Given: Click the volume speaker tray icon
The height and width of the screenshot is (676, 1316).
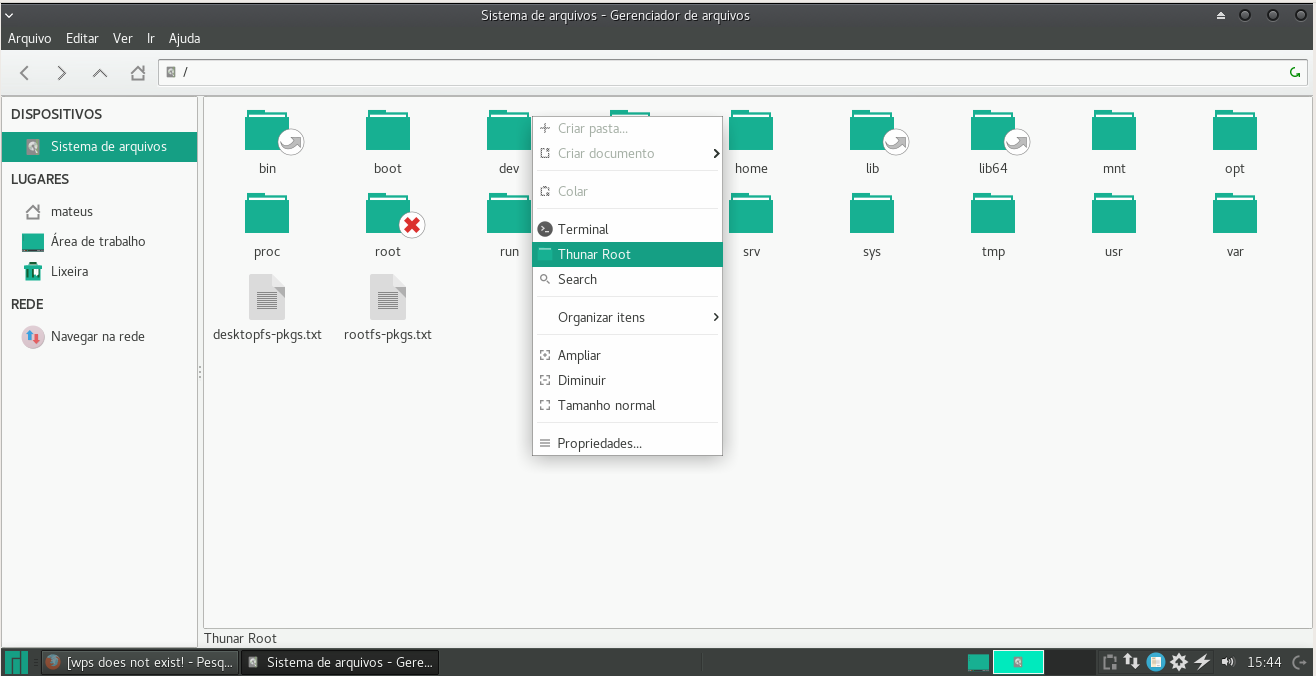Looking at the screenshot, I should [1227, 662].
